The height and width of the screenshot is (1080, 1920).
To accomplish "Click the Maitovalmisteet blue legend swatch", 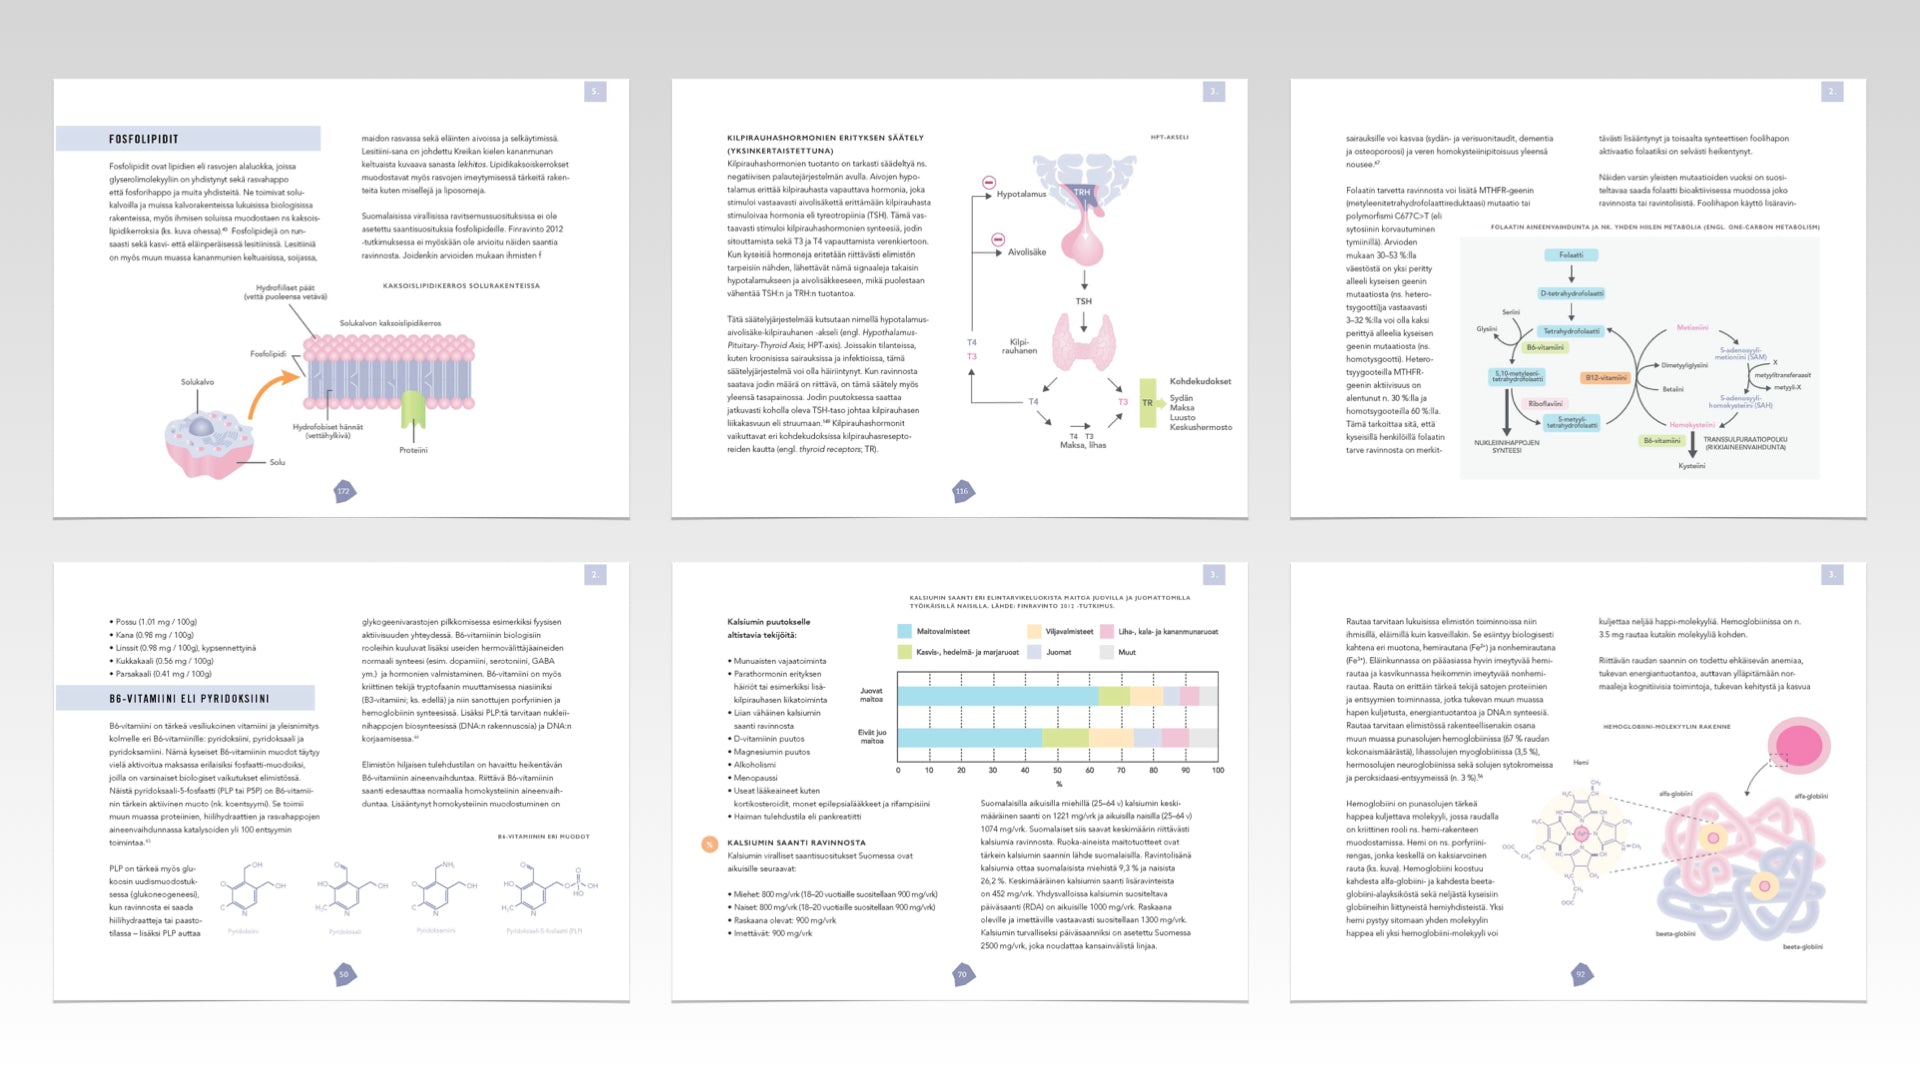I will click(x=905, y=632).
